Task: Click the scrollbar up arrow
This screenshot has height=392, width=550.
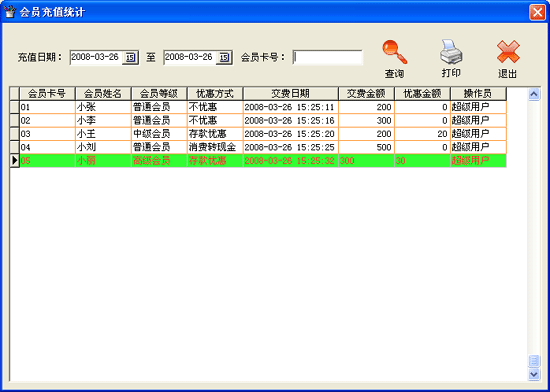Action: pos(534,94)
